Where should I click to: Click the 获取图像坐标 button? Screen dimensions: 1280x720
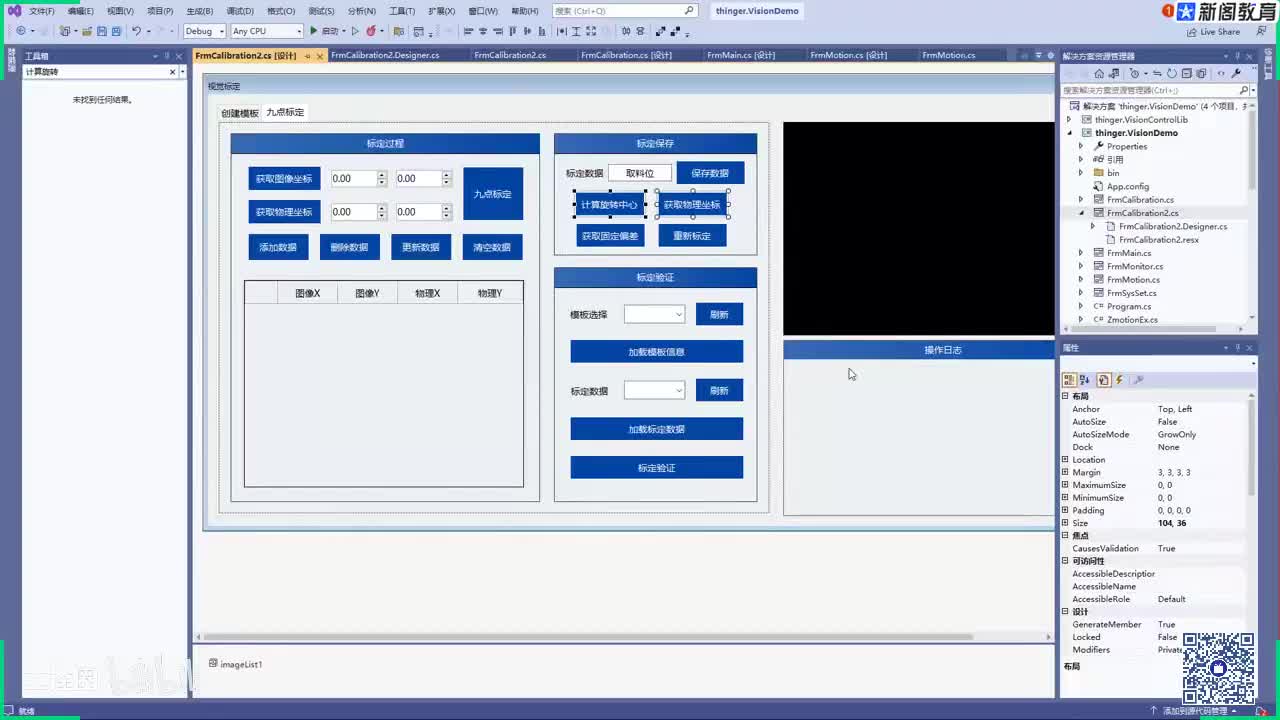coord(284,179)
